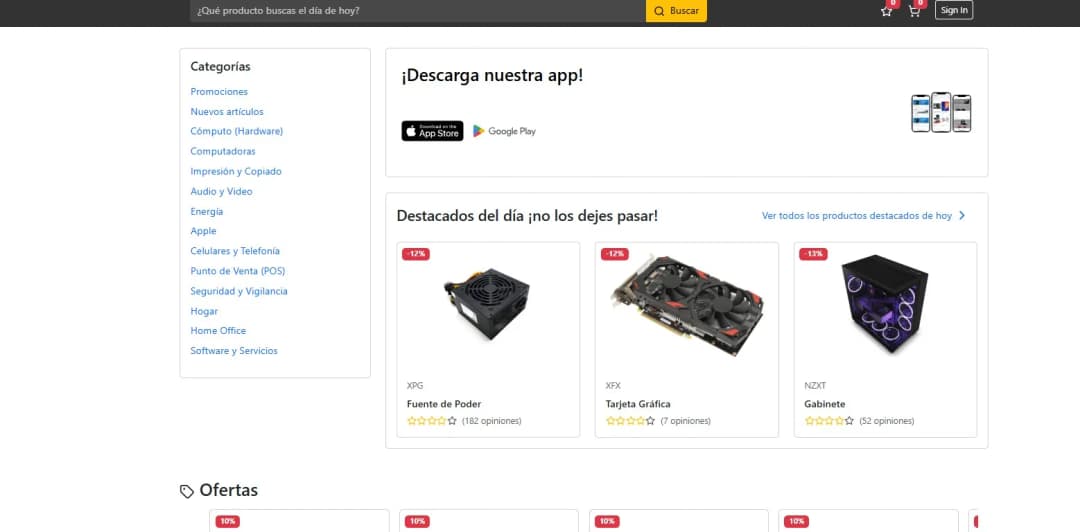The image size is (1080, 532).
Task: Click chevron arrow beside Ver todos link
Action: (962, 216)
